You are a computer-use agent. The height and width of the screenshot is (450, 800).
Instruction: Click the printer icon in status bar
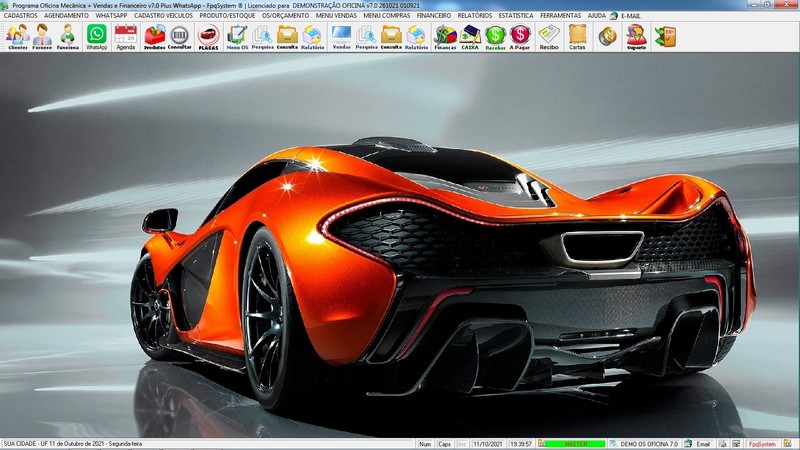point(722,444)
